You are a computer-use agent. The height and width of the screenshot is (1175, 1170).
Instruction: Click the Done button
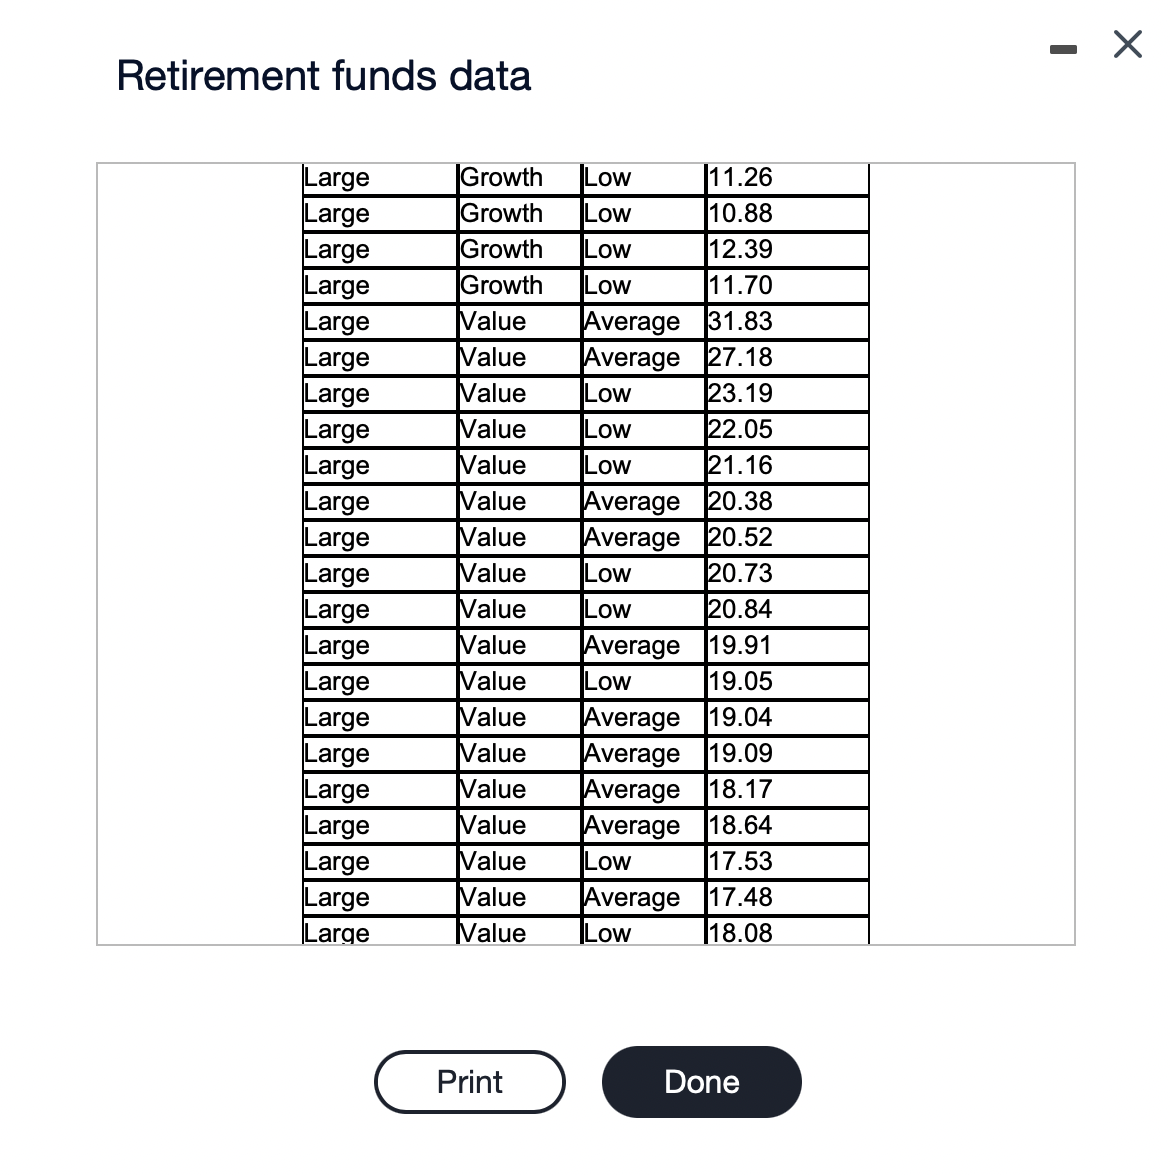click(701, 1081)
